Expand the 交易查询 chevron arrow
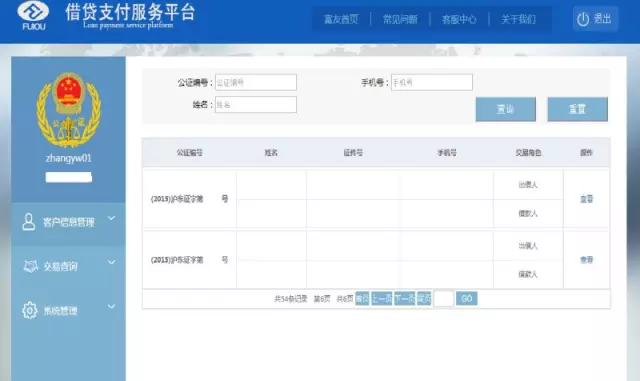The height and width of the screenshot is (381, 640). [111, 262]
